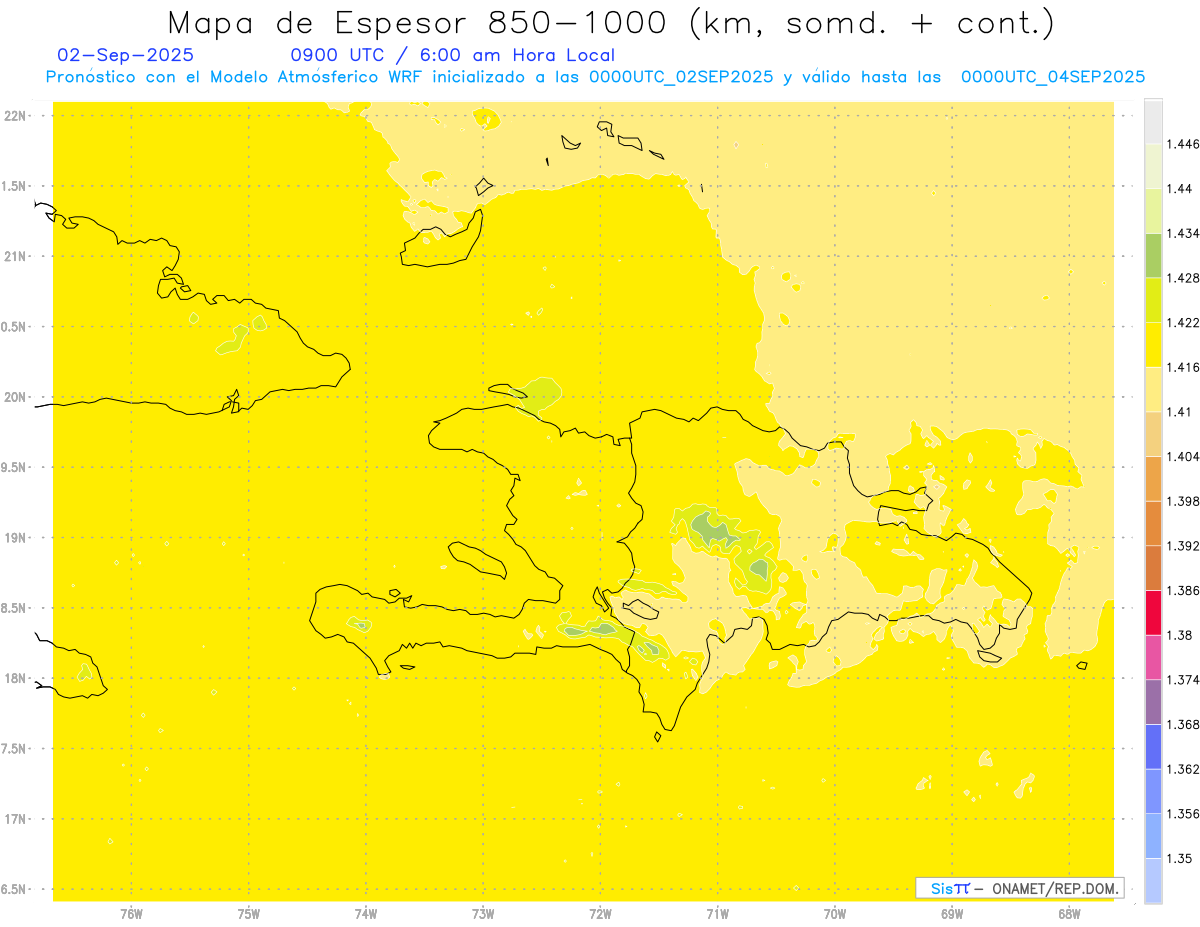Click the legend value "1.392"

[1183, 546]
